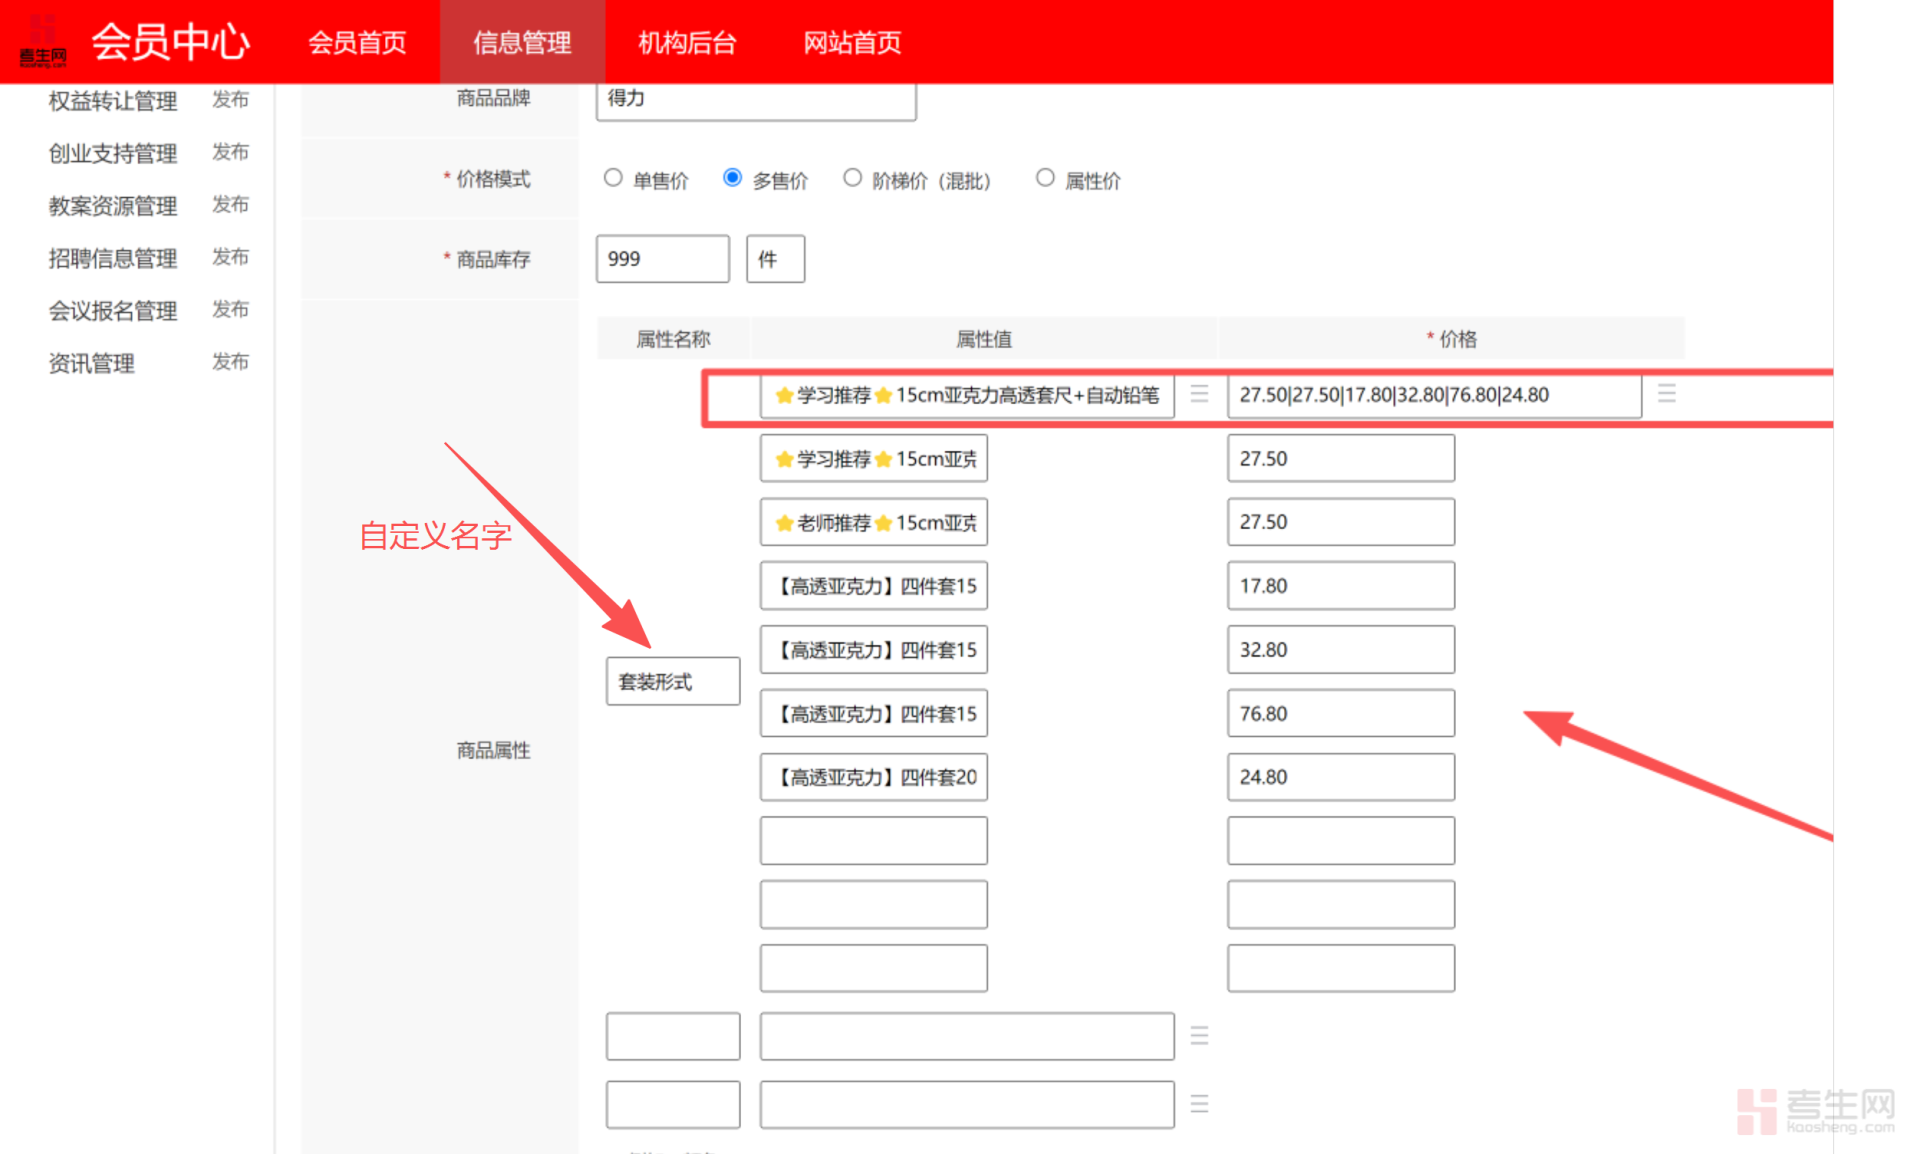Click 发布 next to 招聘信息管理
The height and width of the screenshot is (1154, 1920).
pos(230,257)
